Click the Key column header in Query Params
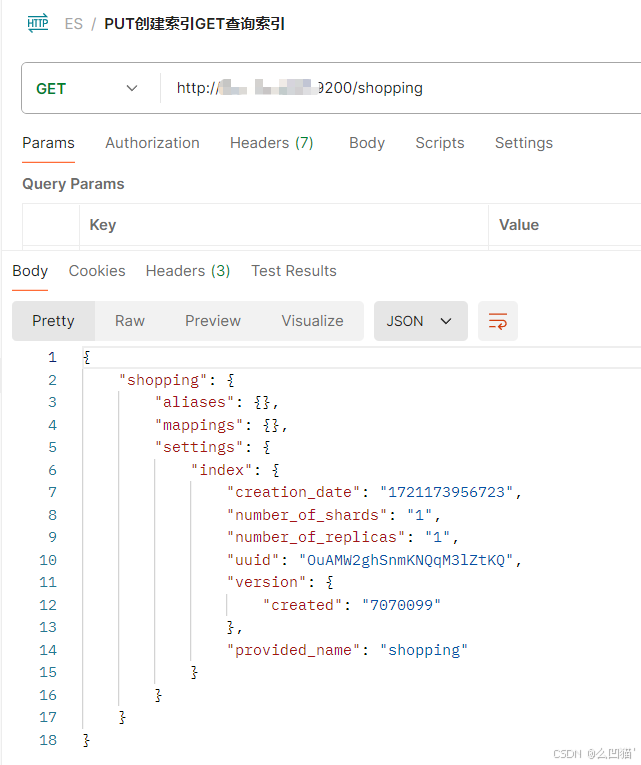This screenshot has height=765, width=641. click(103, 225)
